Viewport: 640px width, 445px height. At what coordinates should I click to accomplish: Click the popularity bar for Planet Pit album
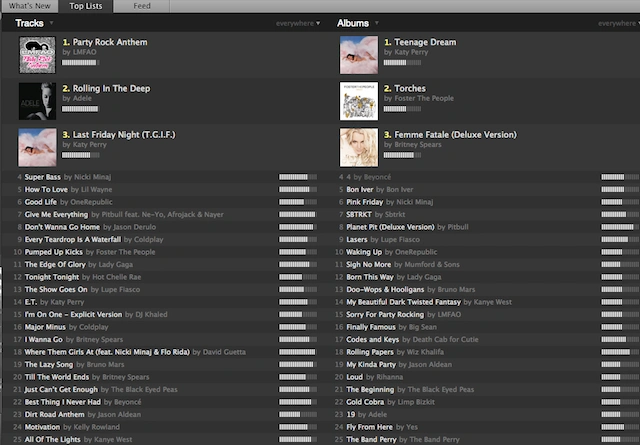[x=620, y=227]
